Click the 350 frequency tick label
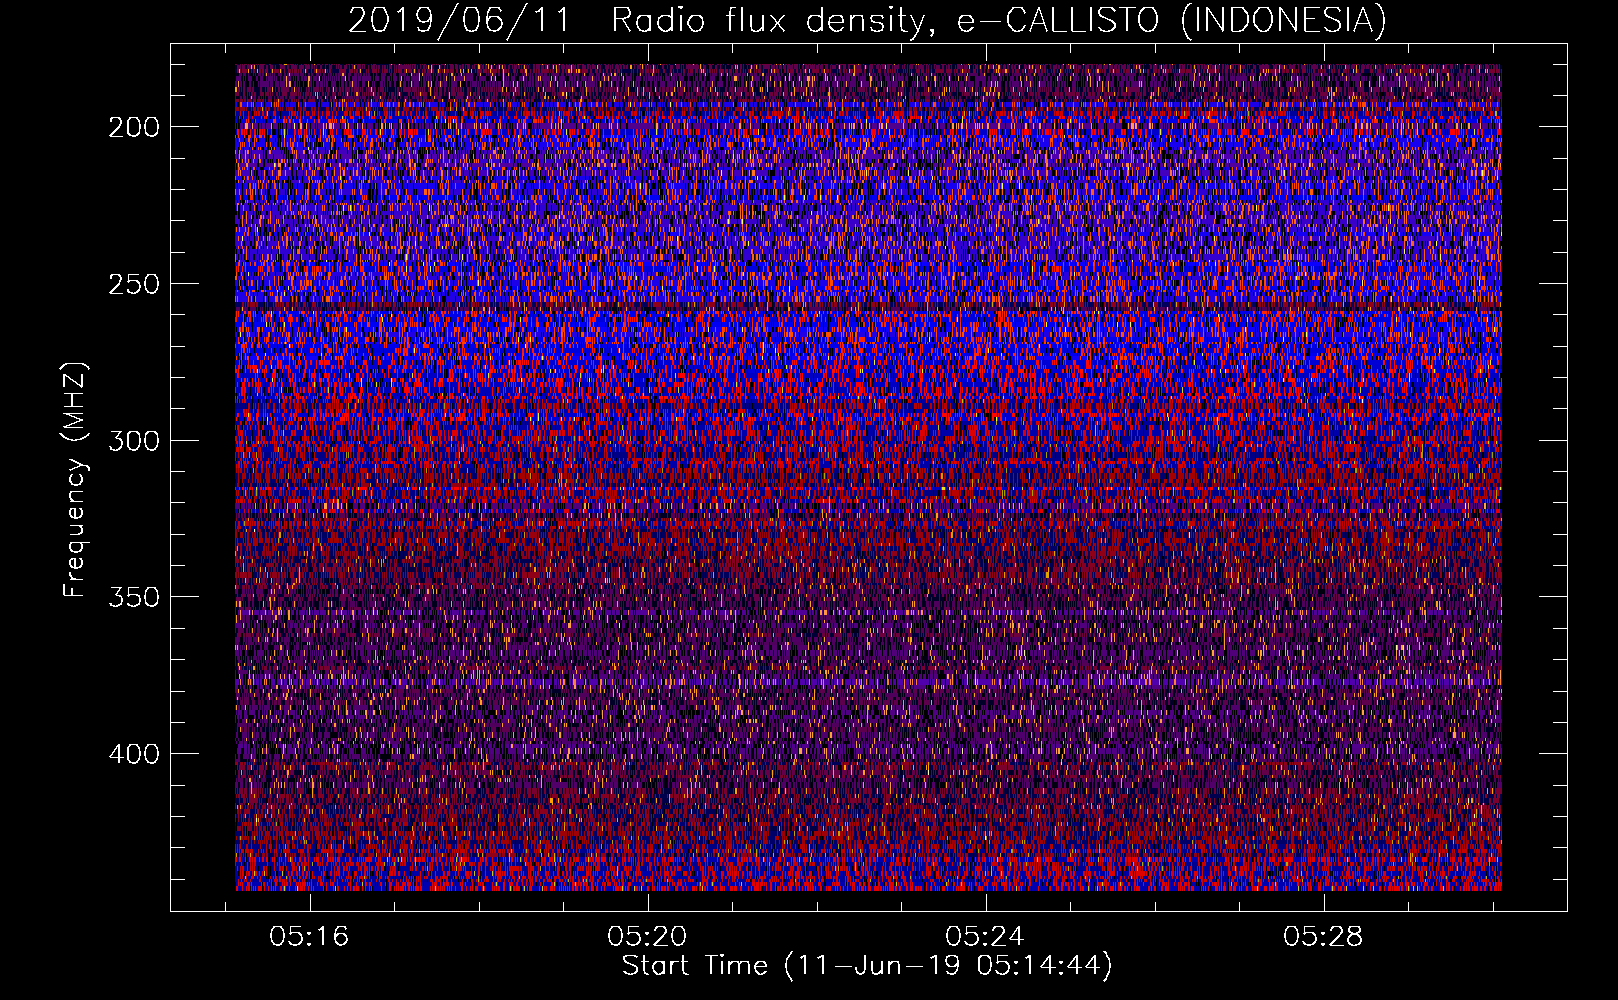Screen dimensions: 1618x1000 coord(134,597)
